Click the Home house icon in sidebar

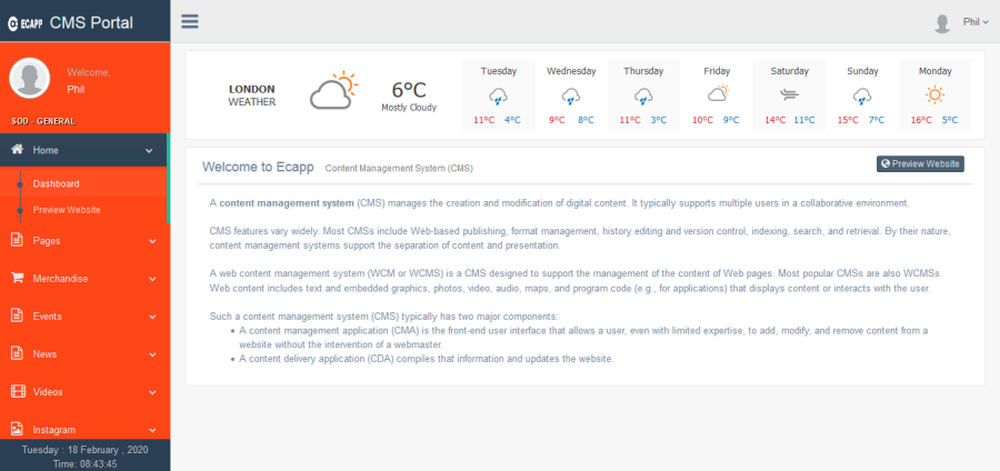pyautogui.click(x=18, y=150)
